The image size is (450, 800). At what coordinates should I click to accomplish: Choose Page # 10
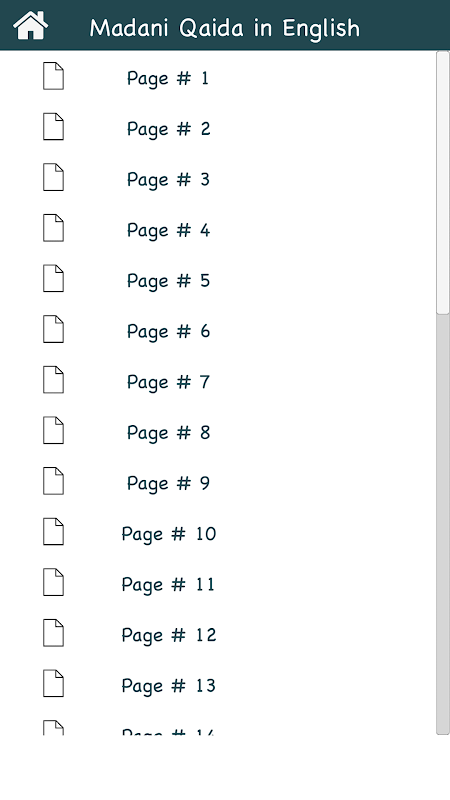pyautogui.click(x=169, y=534)
